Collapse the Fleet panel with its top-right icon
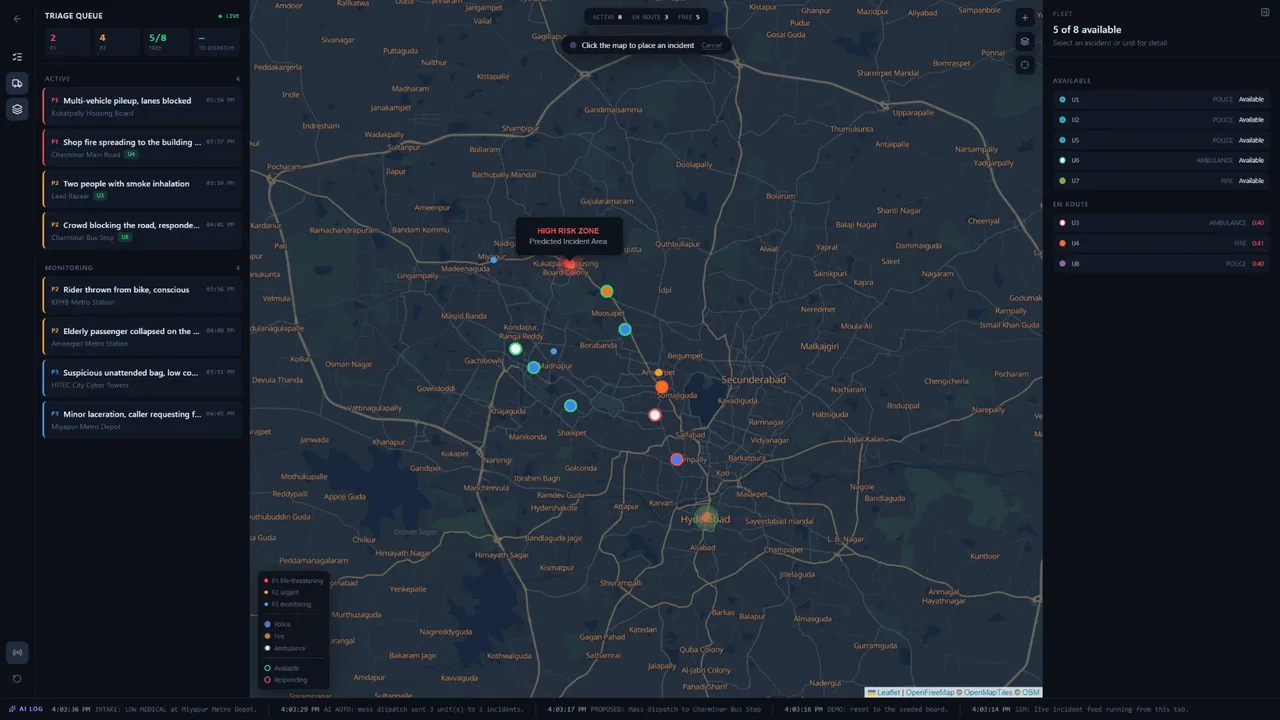 click(1266, 12)
